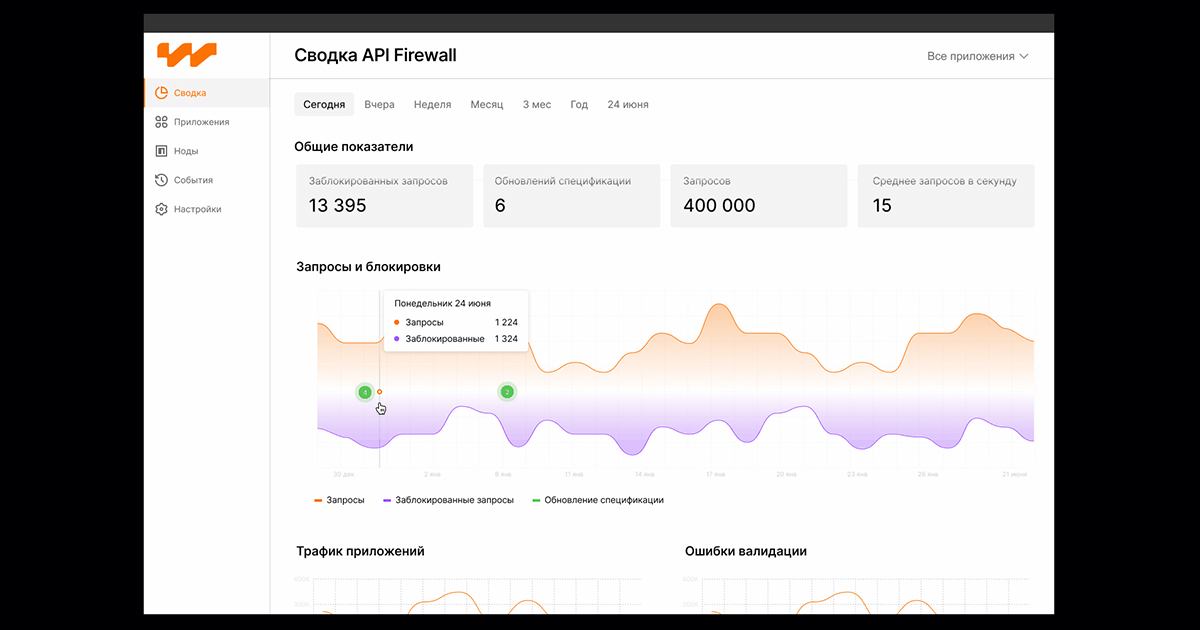Open the Все приложения dropdown
The image size is (1200, 630).
pos(978,56)
